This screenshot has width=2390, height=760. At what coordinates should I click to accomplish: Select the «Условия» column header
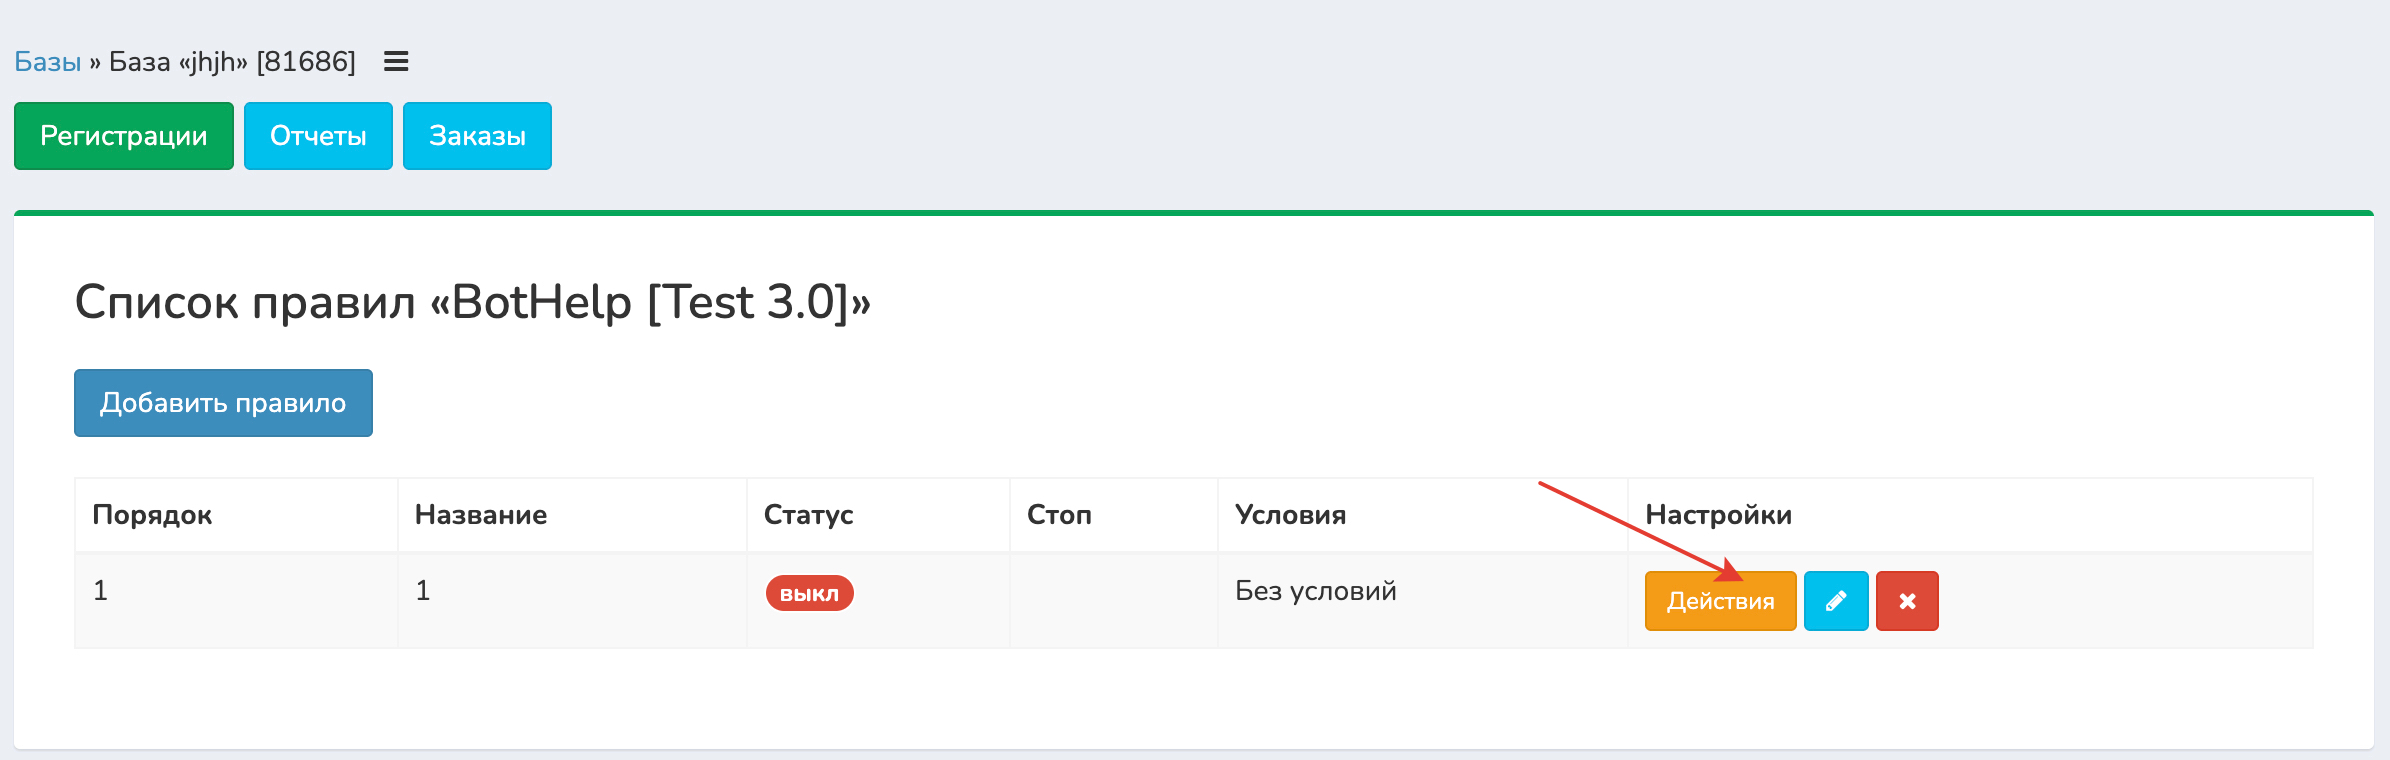(x=1290, y=515)
